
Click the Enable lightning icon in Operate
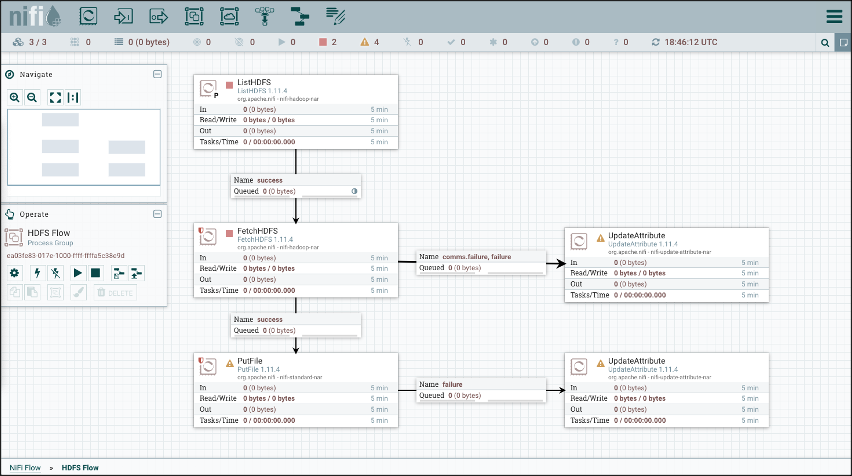[x=37, y=273]
